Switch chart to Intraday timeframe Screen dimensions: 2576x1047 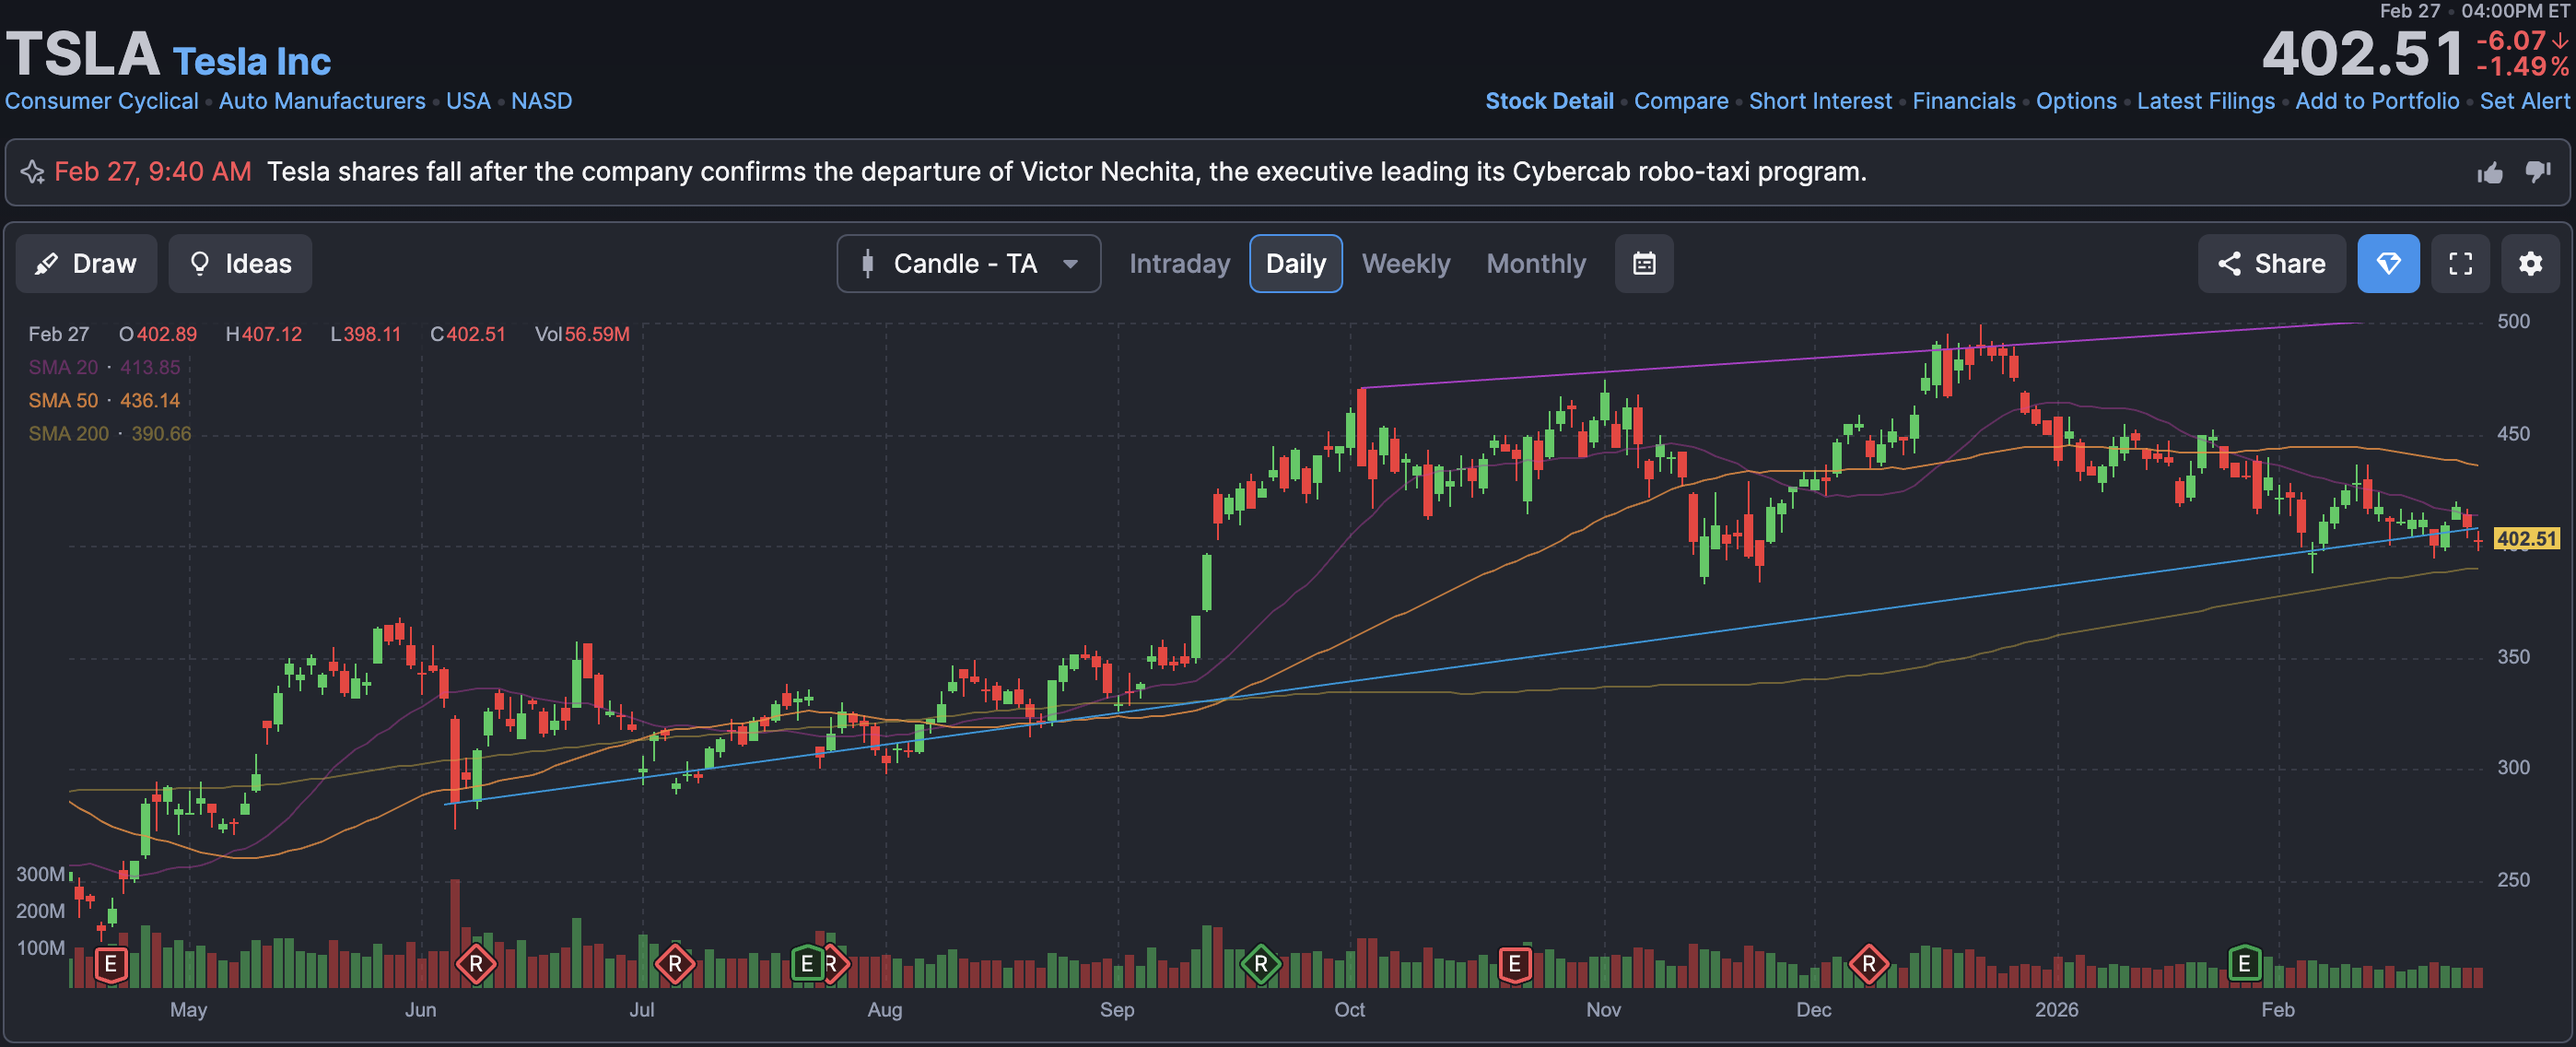point(1179,264)
